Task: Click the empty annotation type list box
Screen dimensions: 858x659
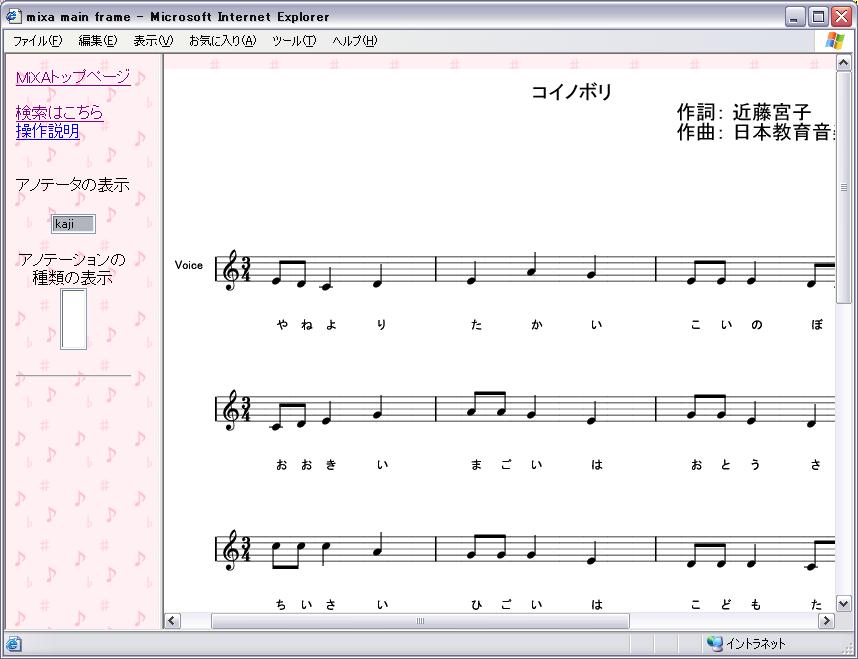Action: pos(73,319)
